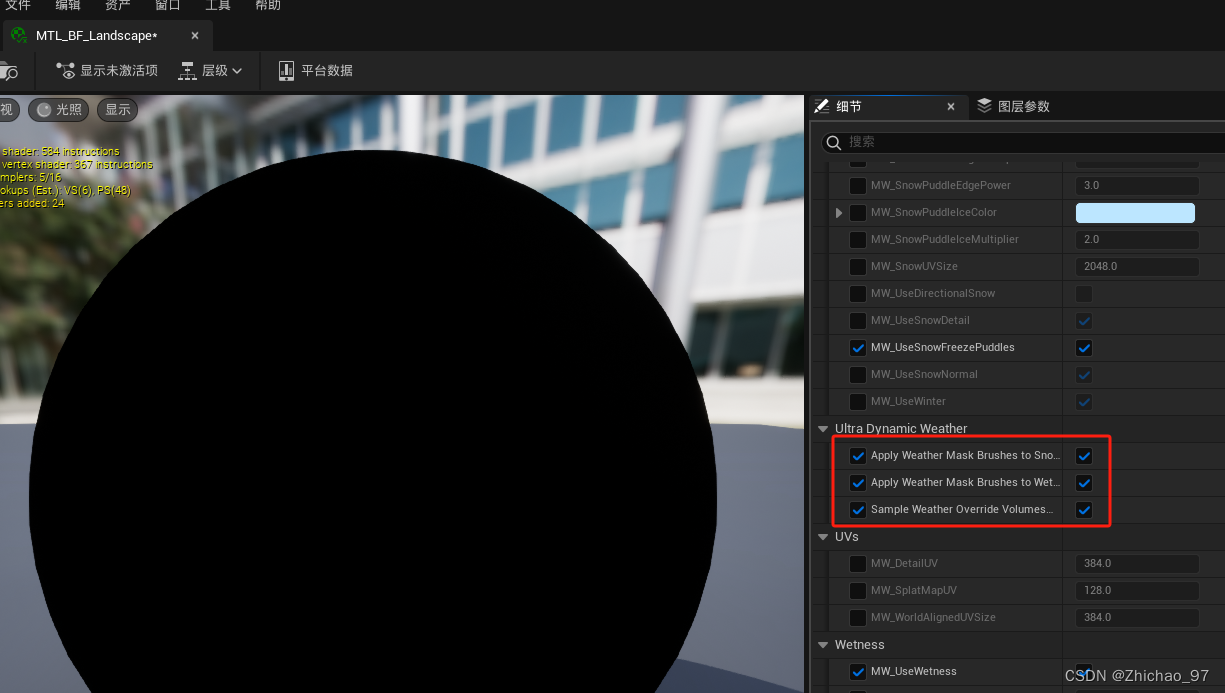This screenshot has height=693, width=1225.
Task: Click the search magnifier in 细节 panel
Action: [833, 142]
